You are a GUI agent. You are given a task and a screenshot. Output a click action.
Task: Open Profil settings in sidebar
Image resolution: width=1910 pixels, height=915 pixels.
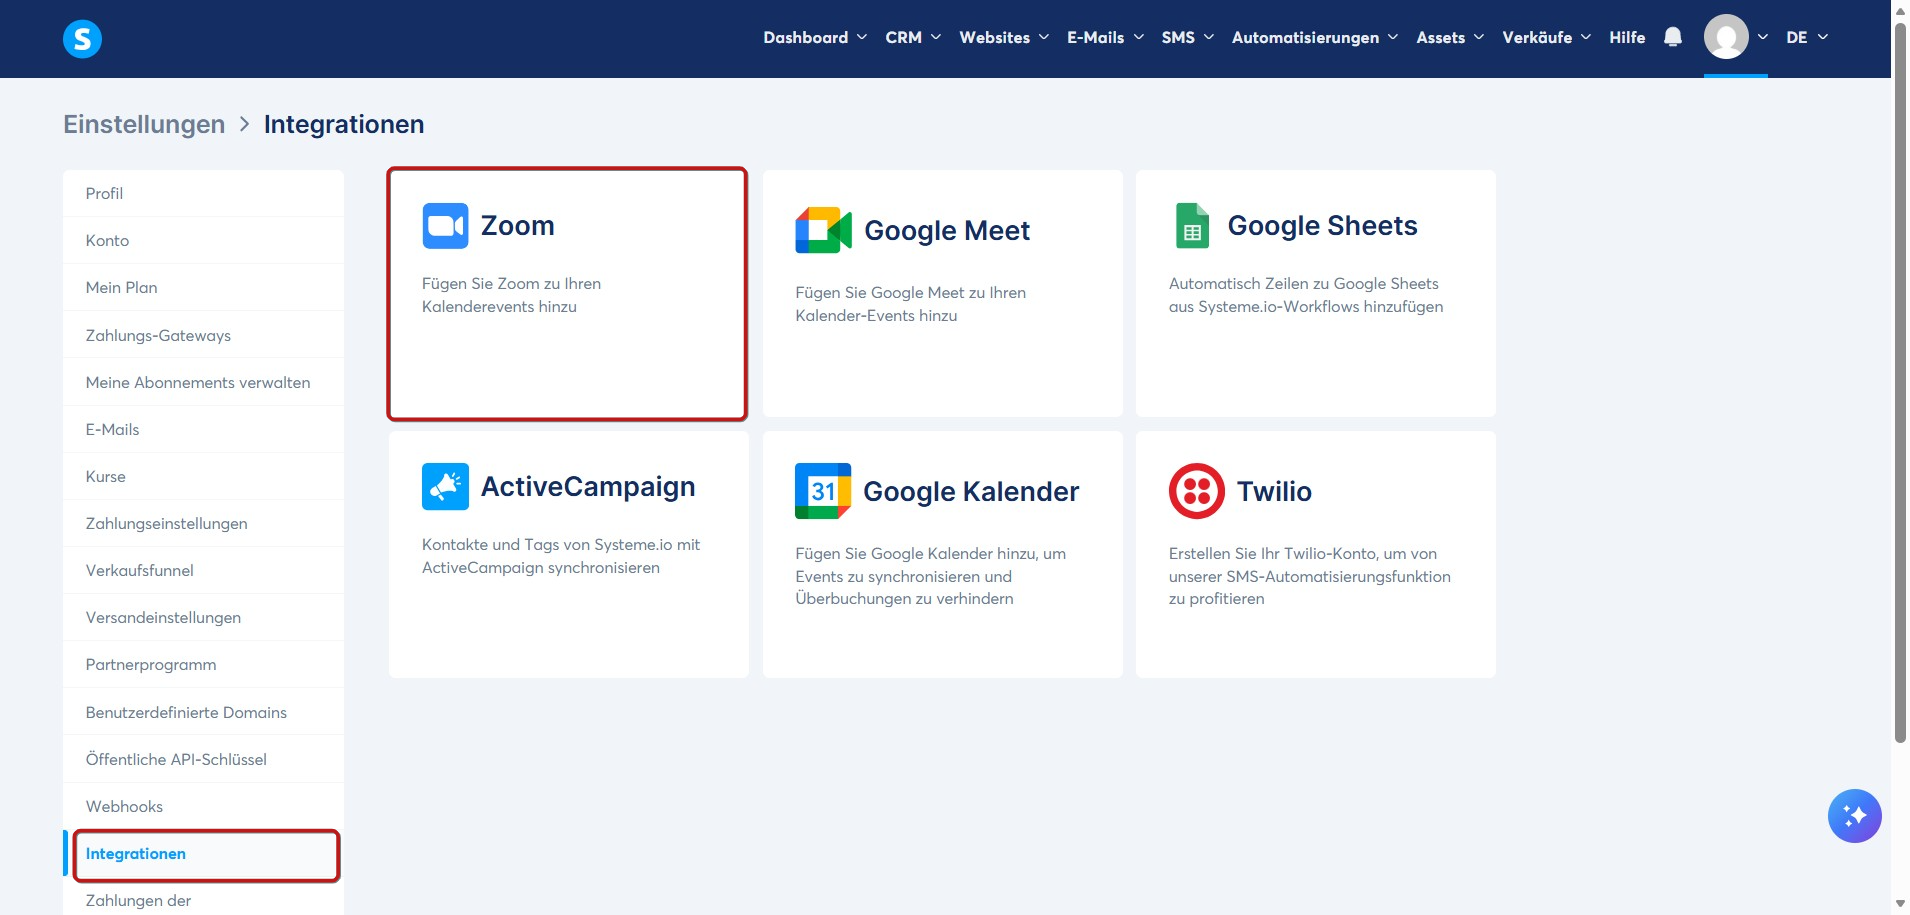[x=203, y=193]
